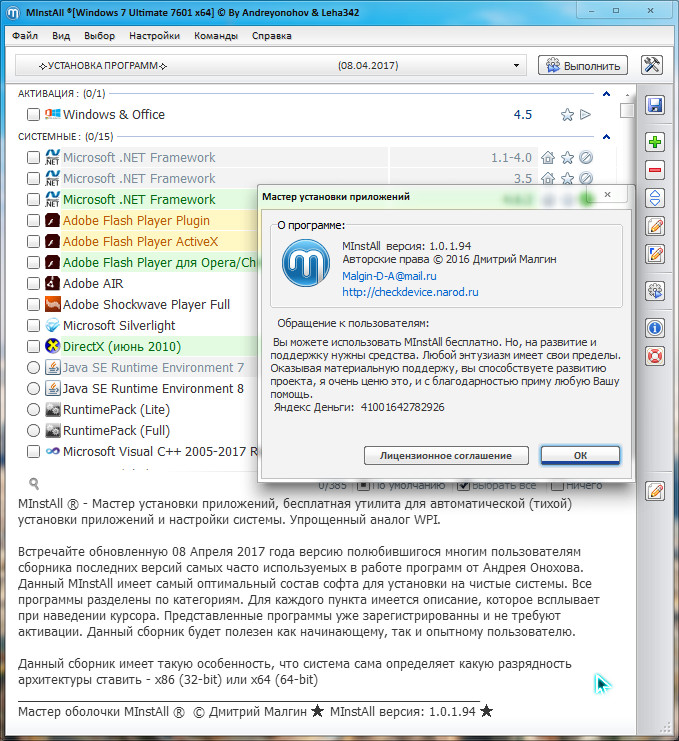679x741 pixels.
Task: Confirm the about dialog with OK
Action: pos(580,455)
